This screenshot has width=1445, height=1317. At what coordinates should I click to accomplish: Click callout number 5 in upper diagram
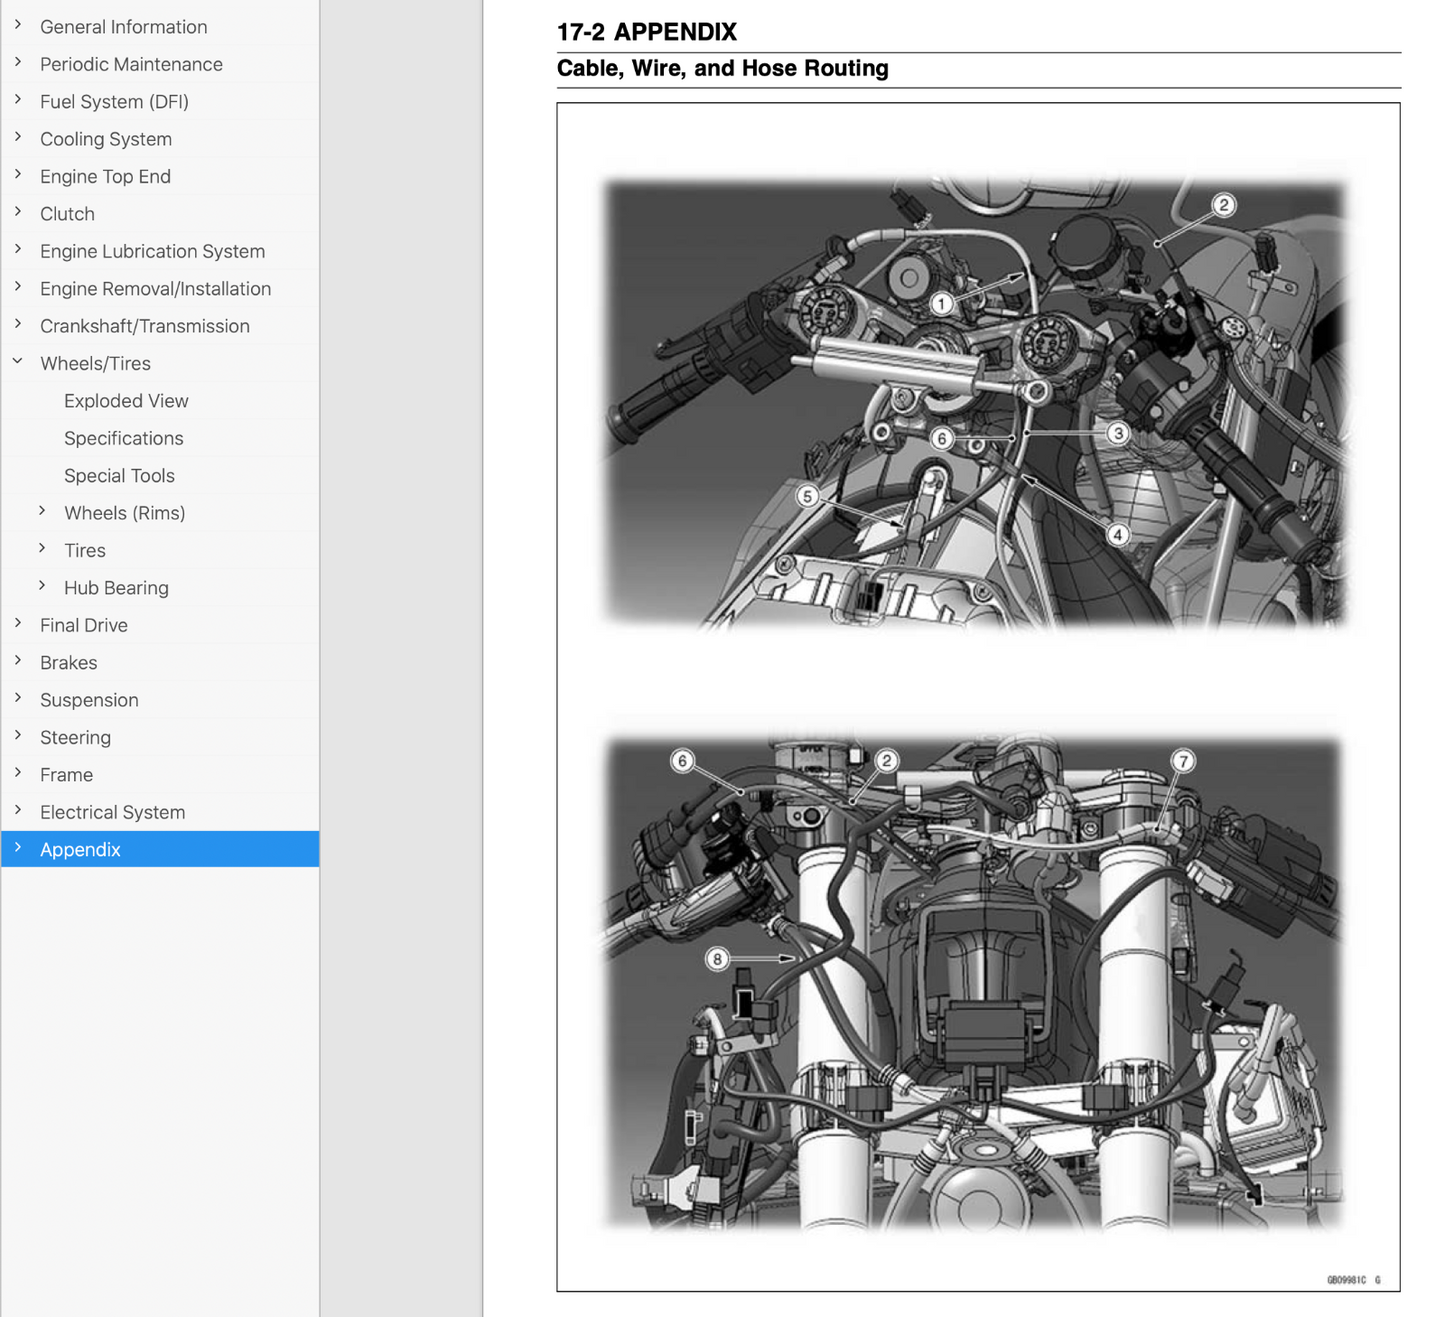(x=807, y=496)
